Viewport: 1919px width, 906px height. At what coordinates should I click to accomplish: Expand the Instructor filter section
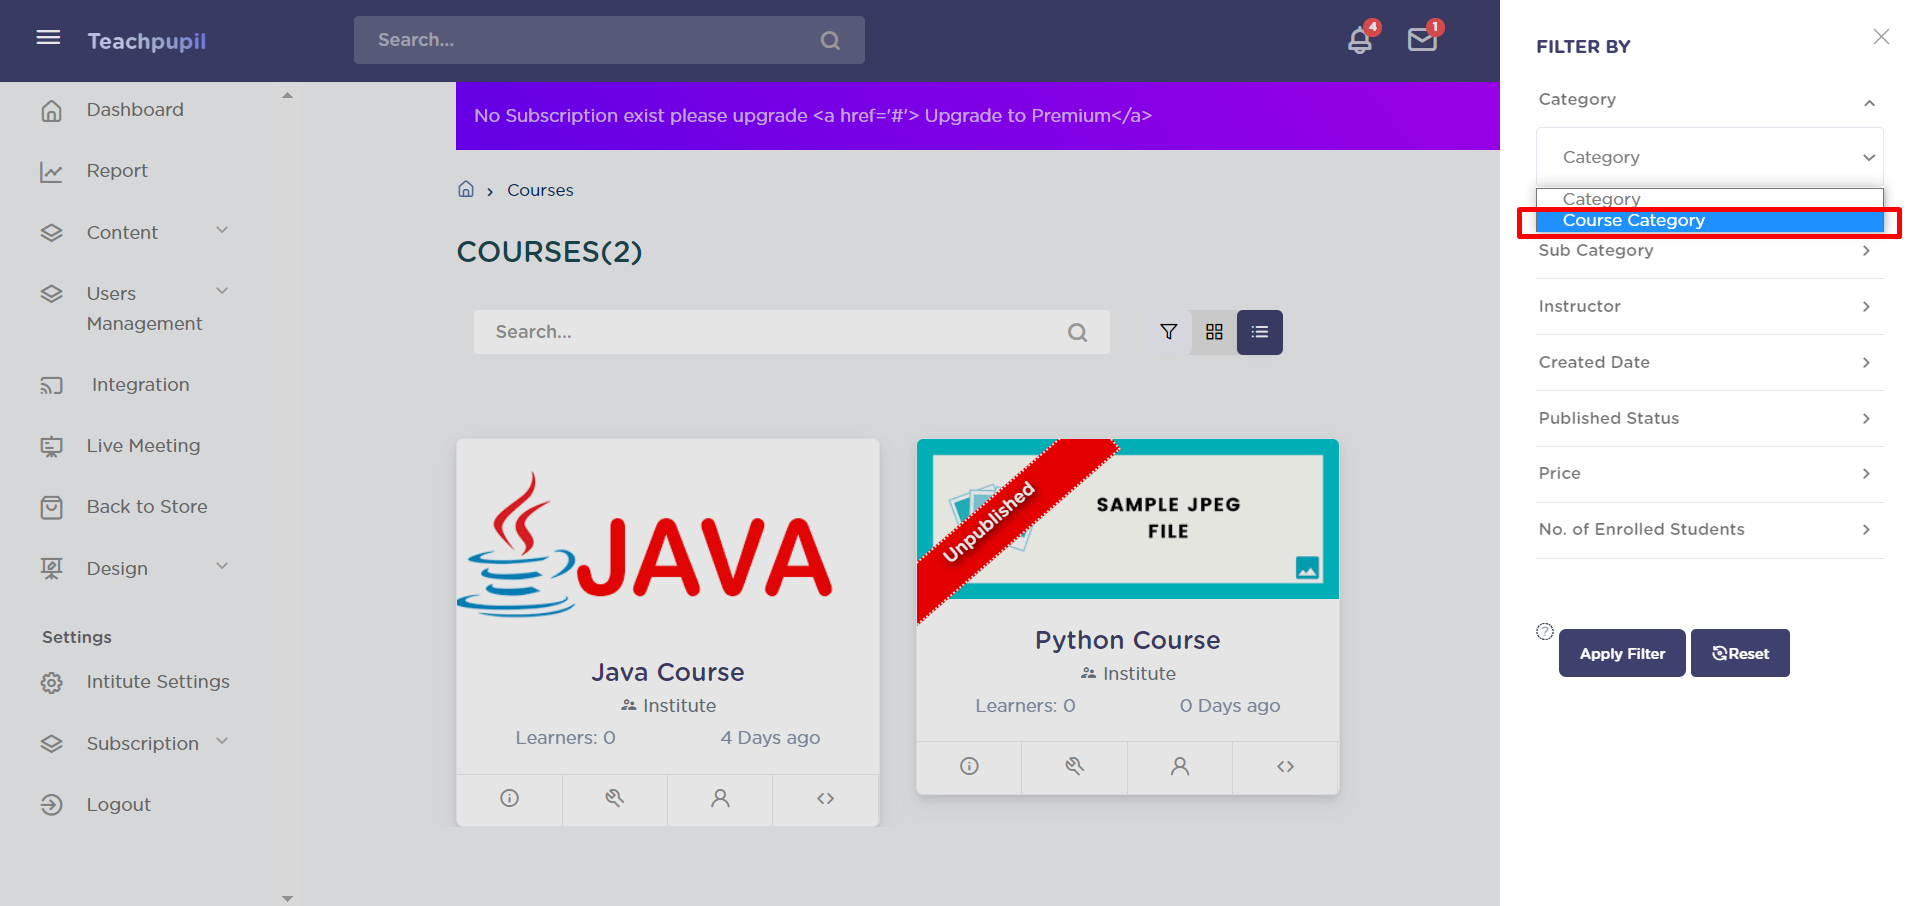[x=1709, y=306]
